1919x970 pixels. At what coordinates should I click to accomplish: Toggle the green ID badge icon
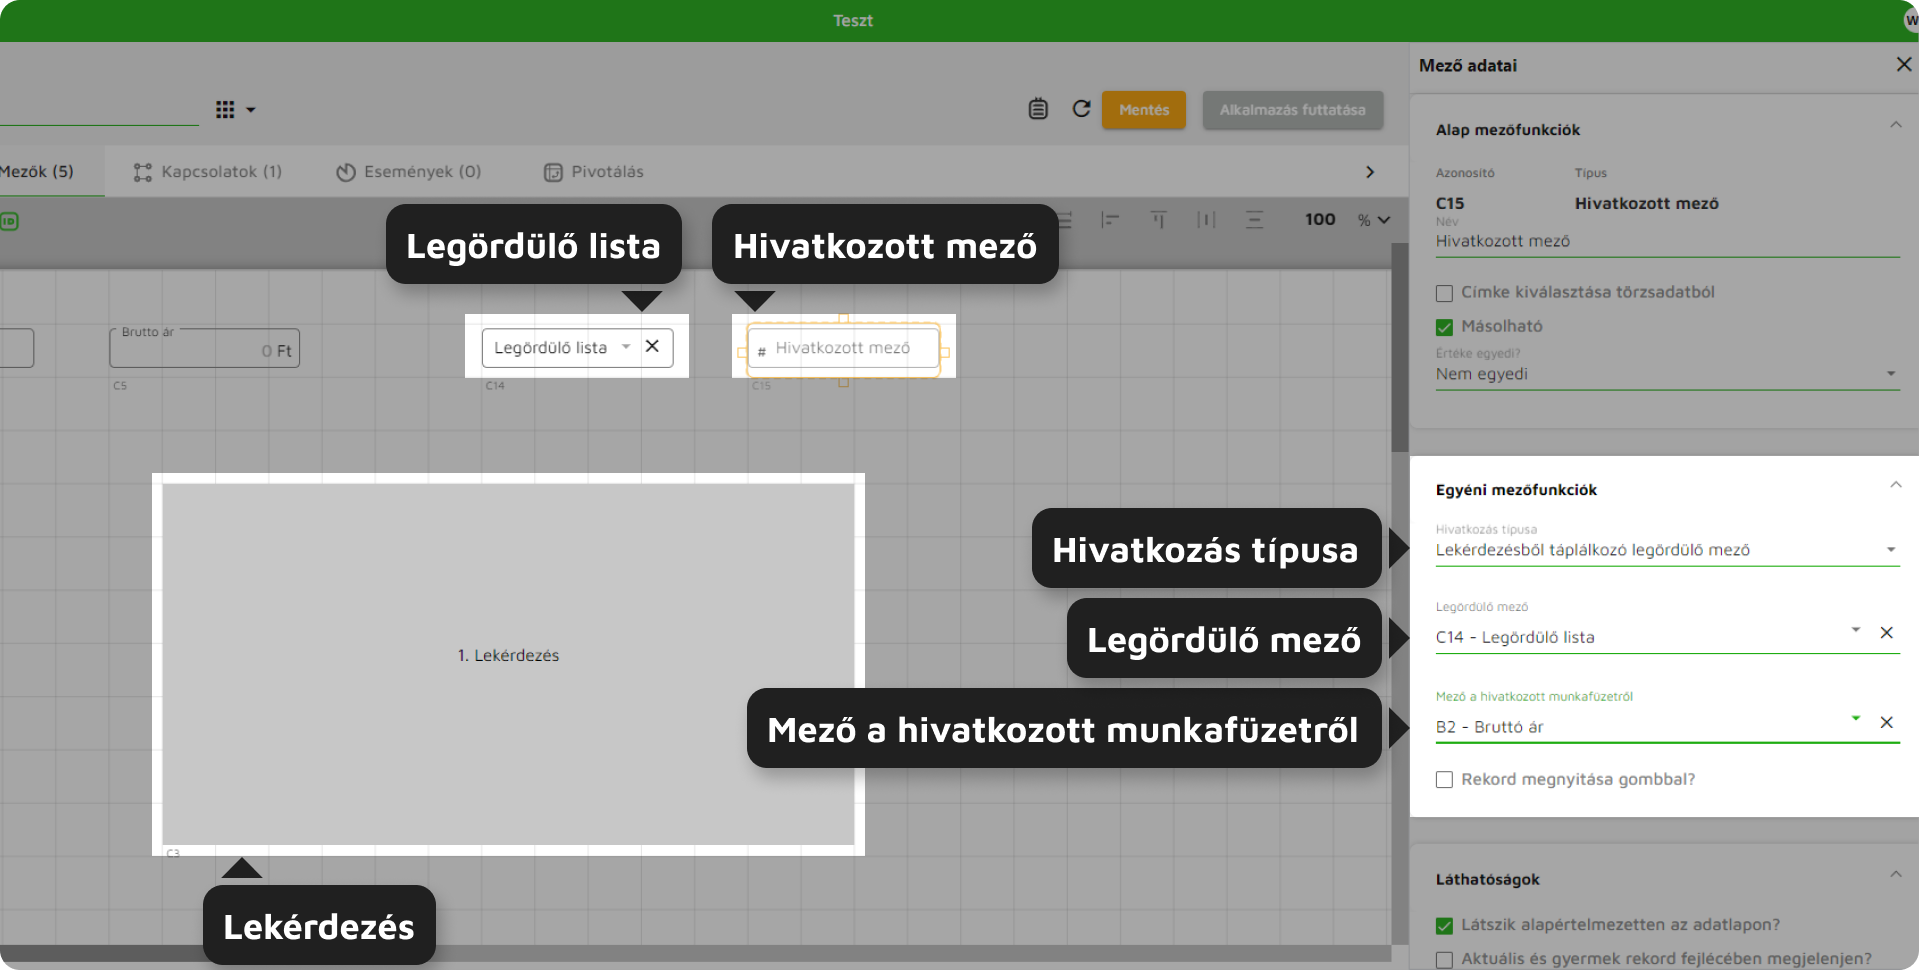(x=9, y=221)
